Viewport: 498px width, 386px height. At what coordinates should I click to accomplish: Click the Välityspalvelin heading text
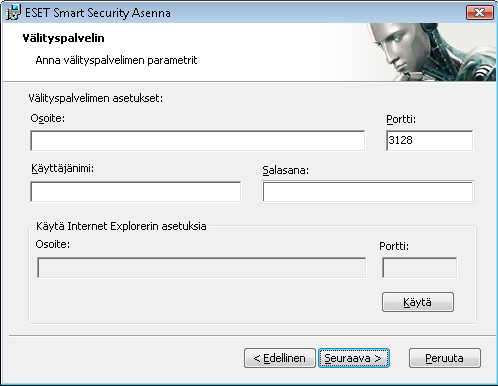click(63, 38)
